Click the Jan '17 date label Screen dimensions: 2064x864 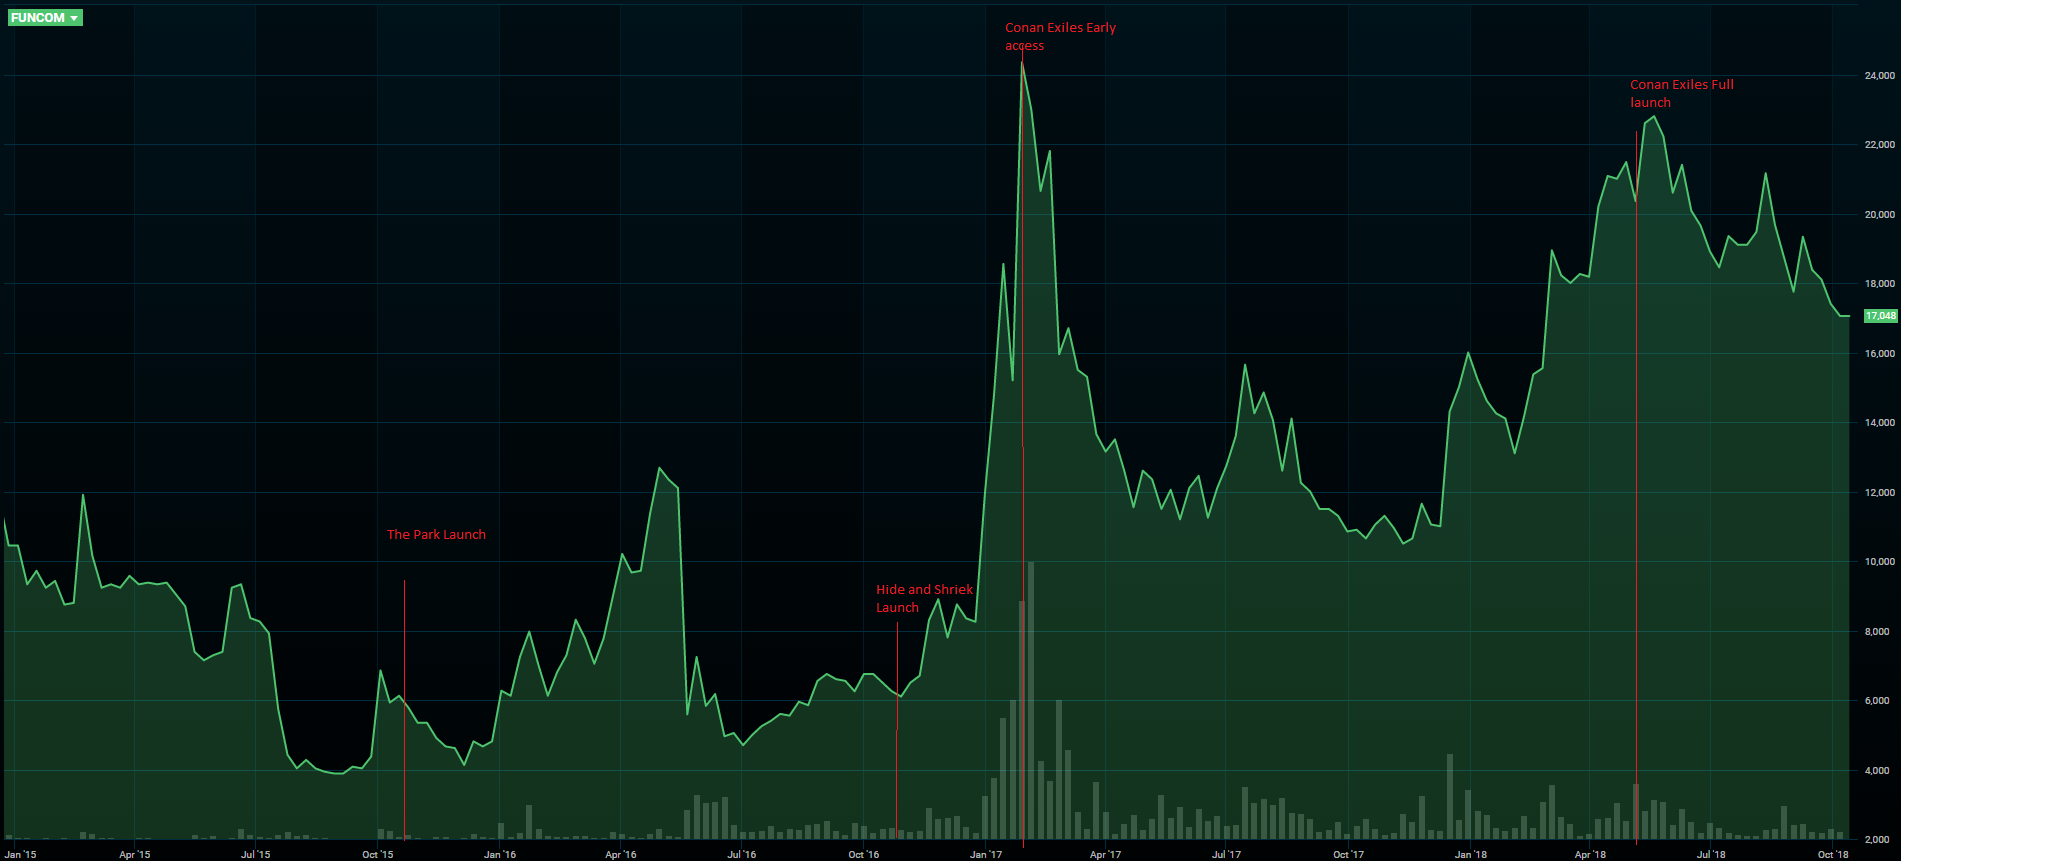pos(986,855)
